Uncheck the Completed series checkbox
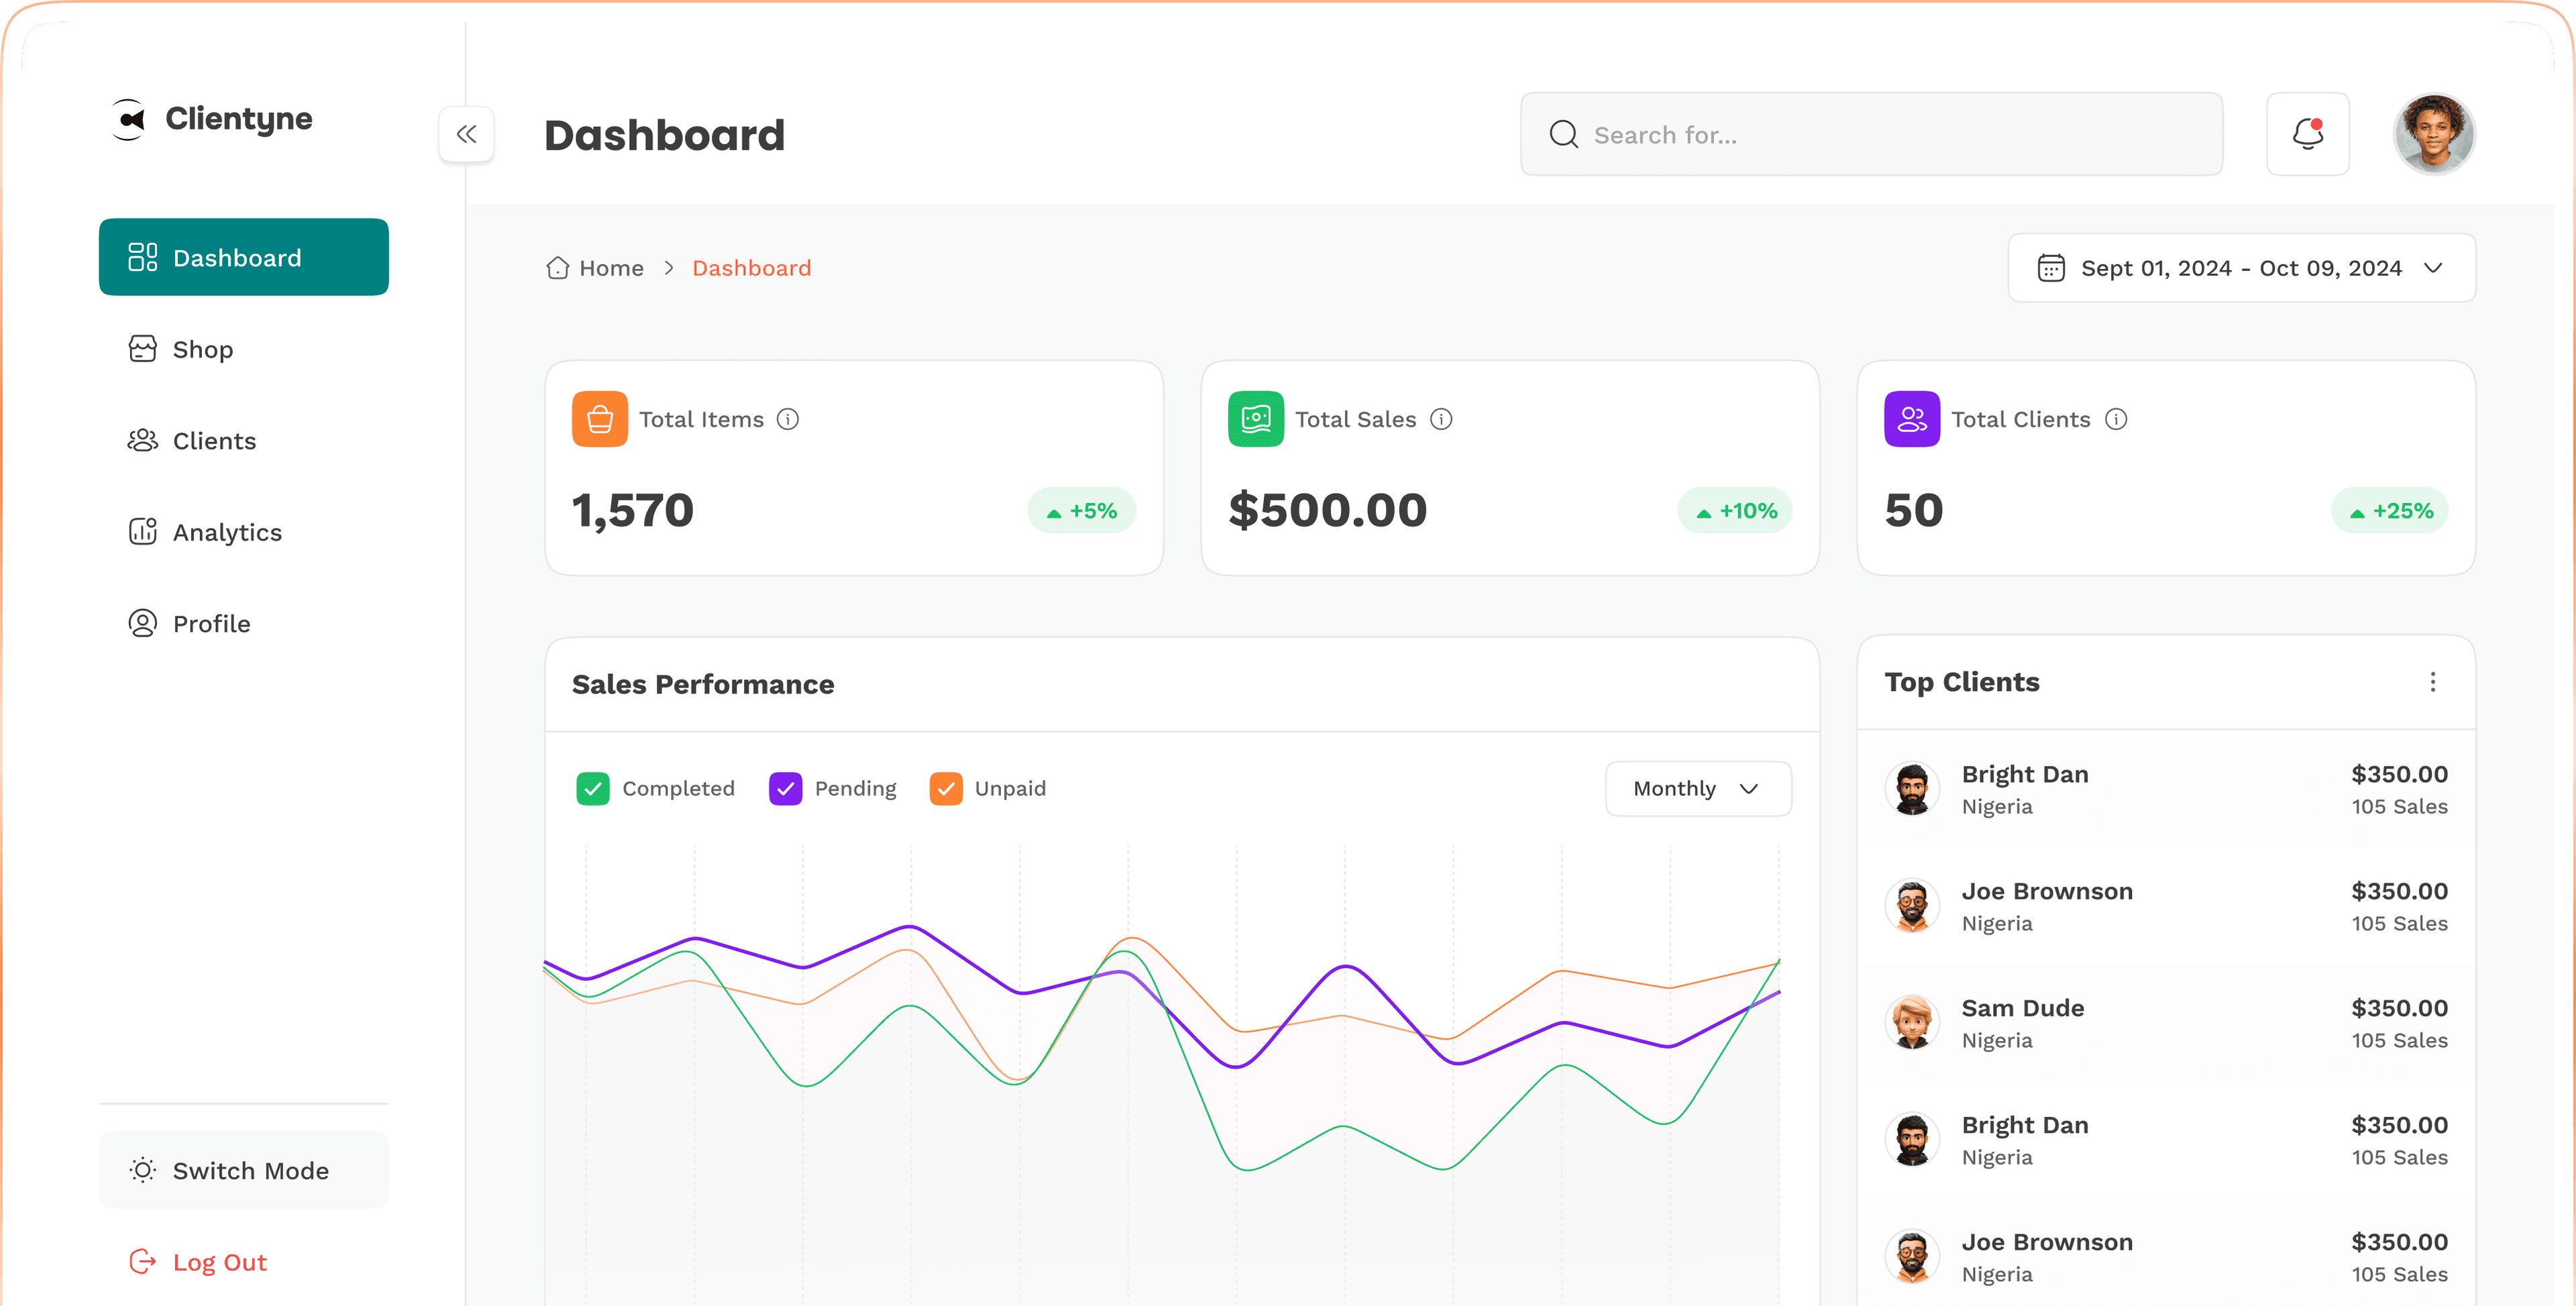Image resolution: width=2576 pixels, height=1306 pixels. (x=593, y=788)
